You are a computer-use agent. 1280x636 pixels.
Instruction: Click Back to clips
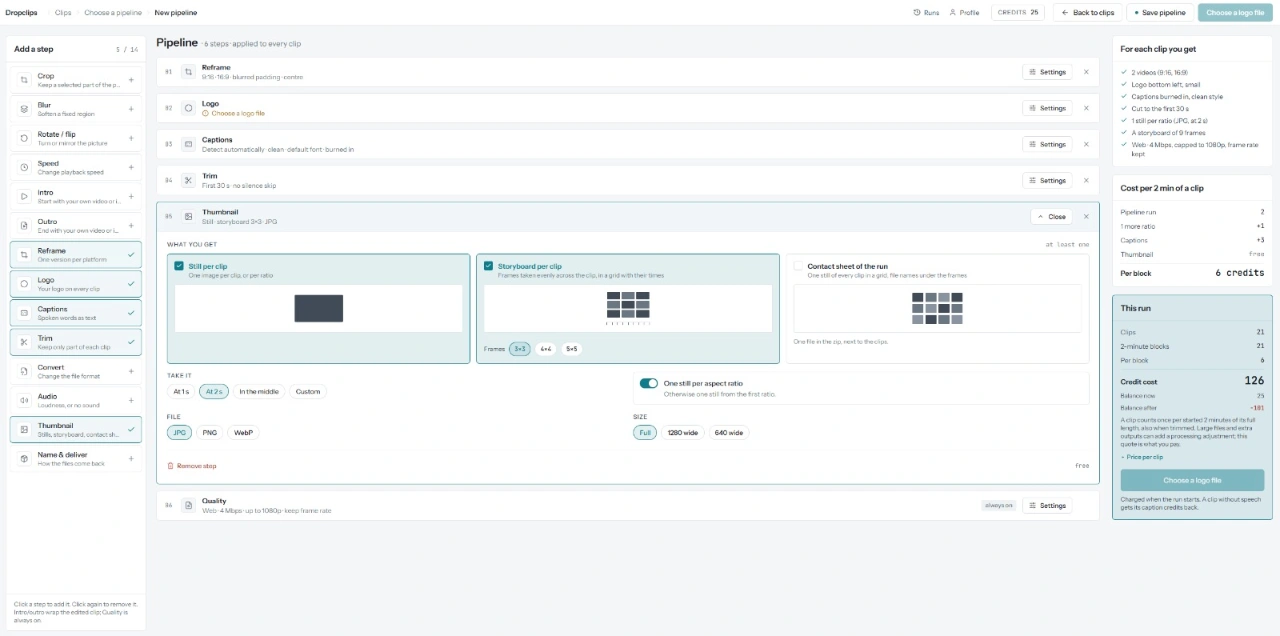click(1088, 13)
